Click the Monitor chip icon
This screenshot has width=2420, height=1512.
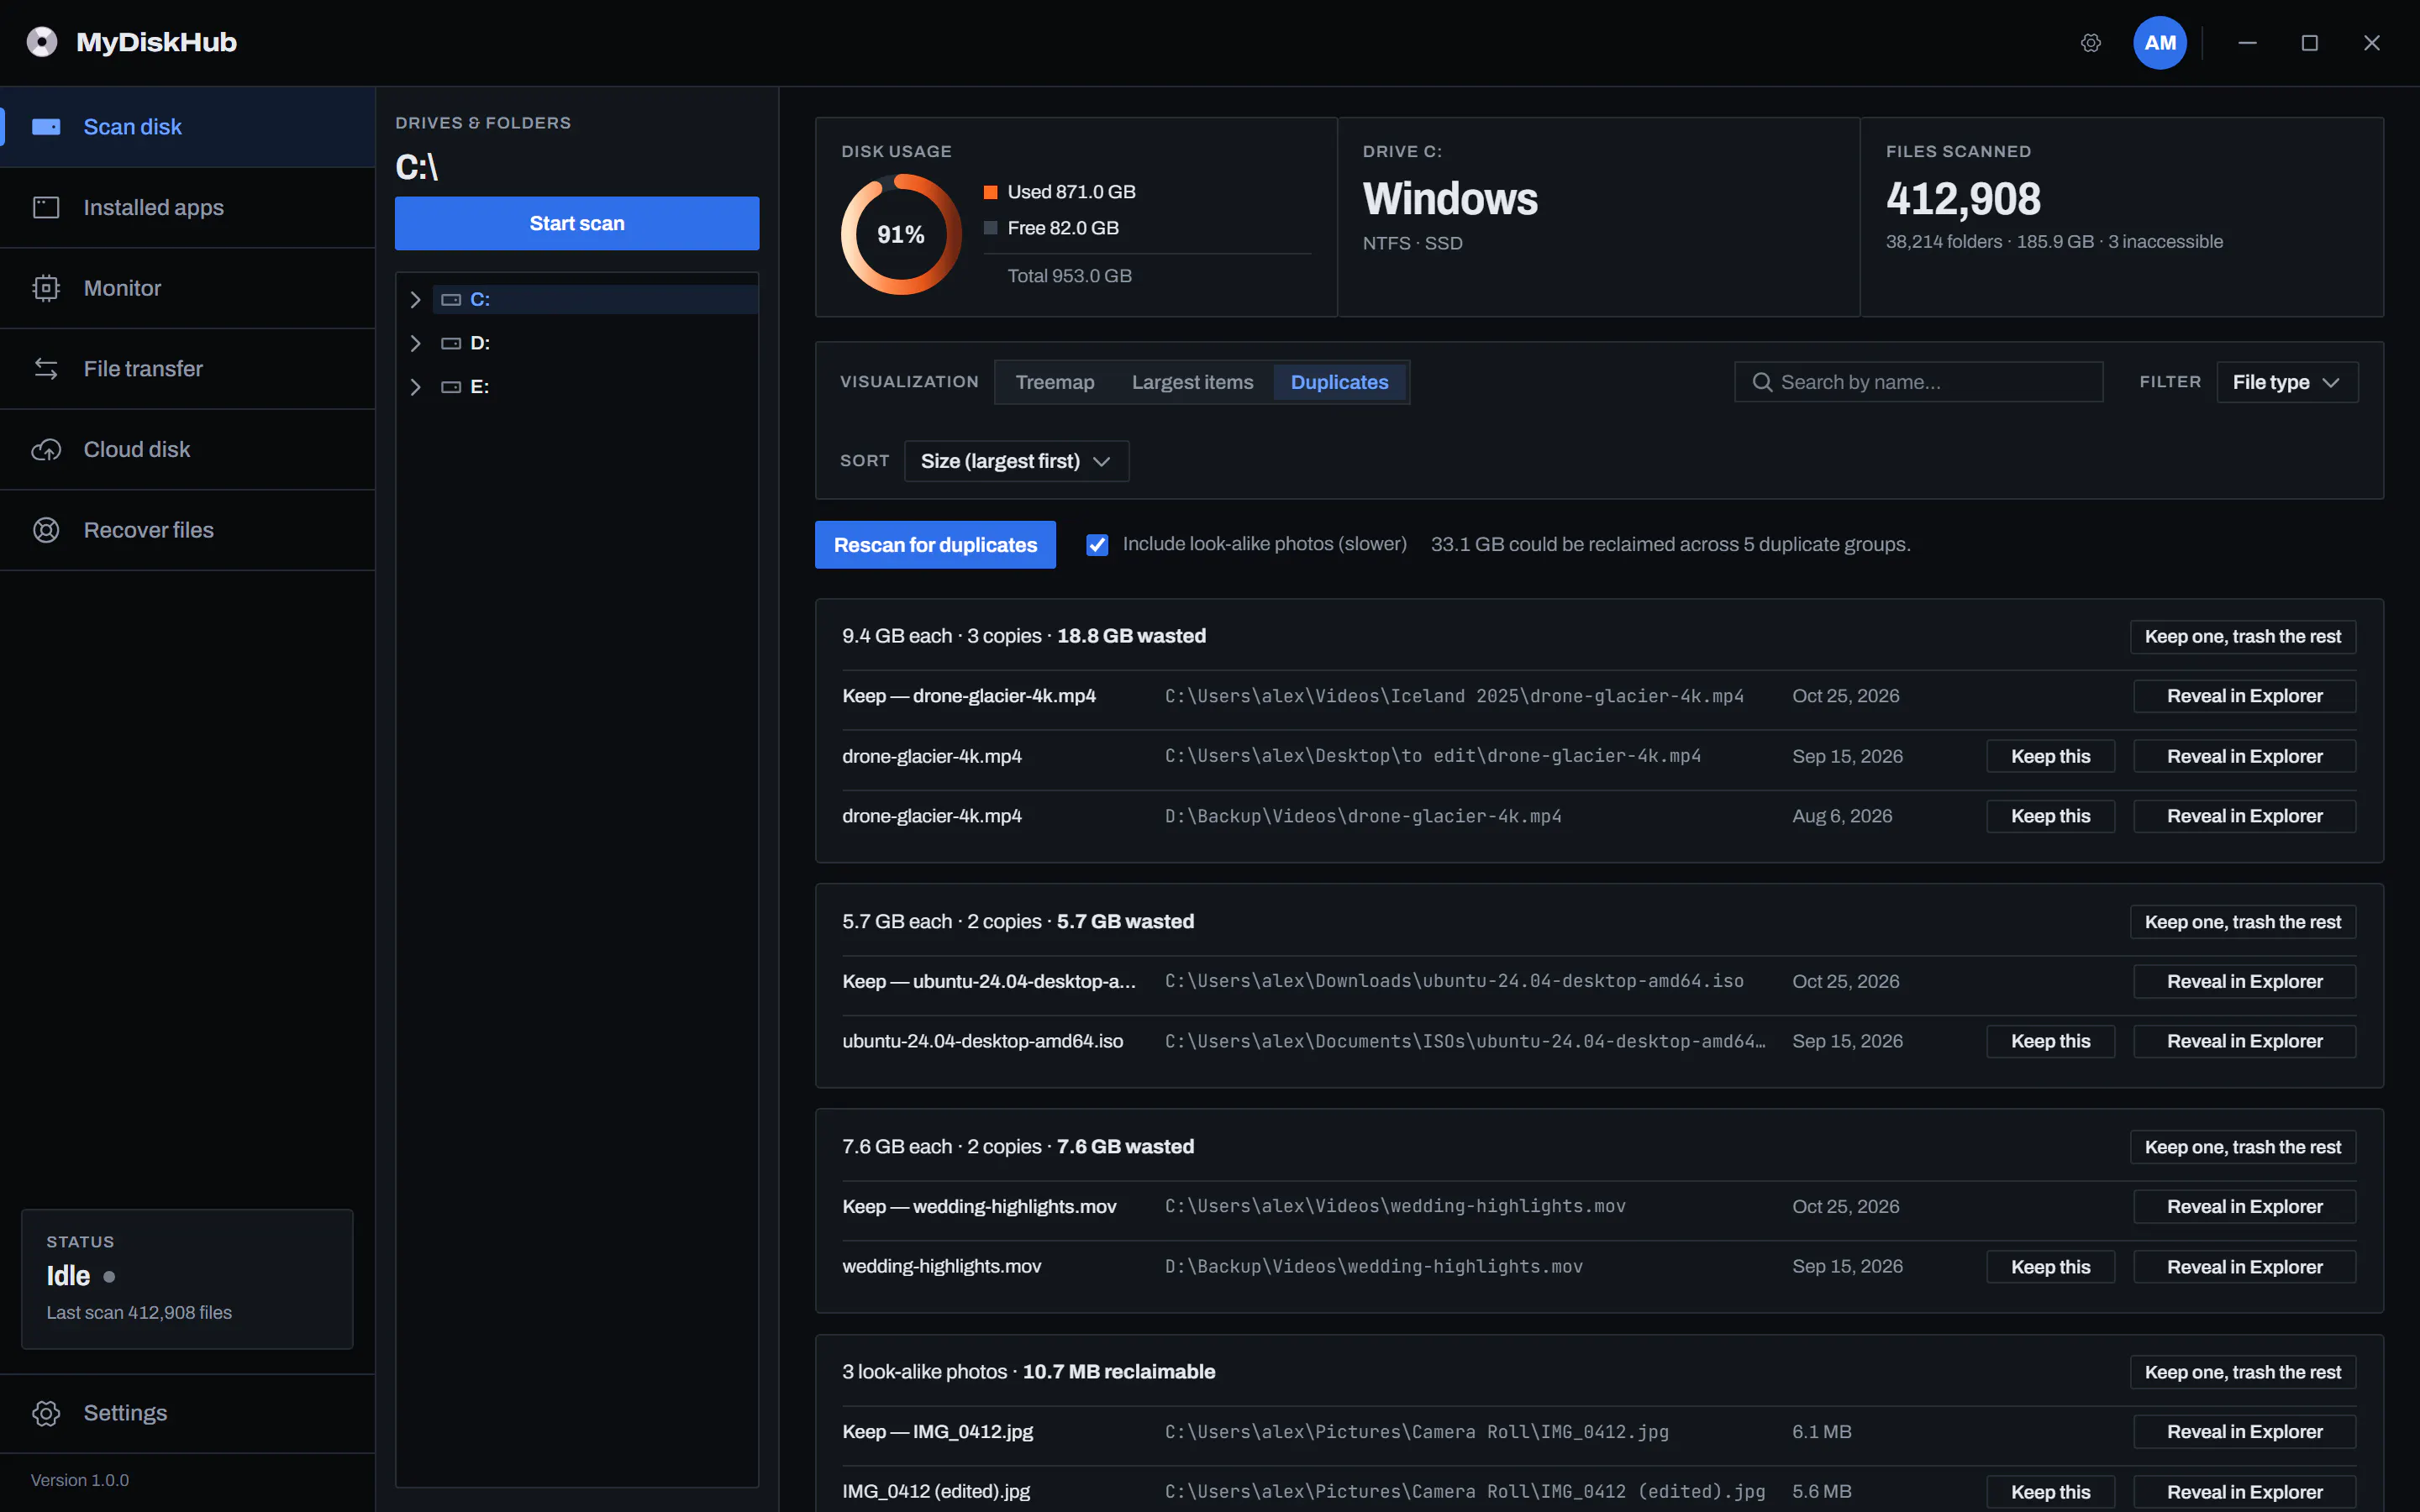click(x=46, y=288)
